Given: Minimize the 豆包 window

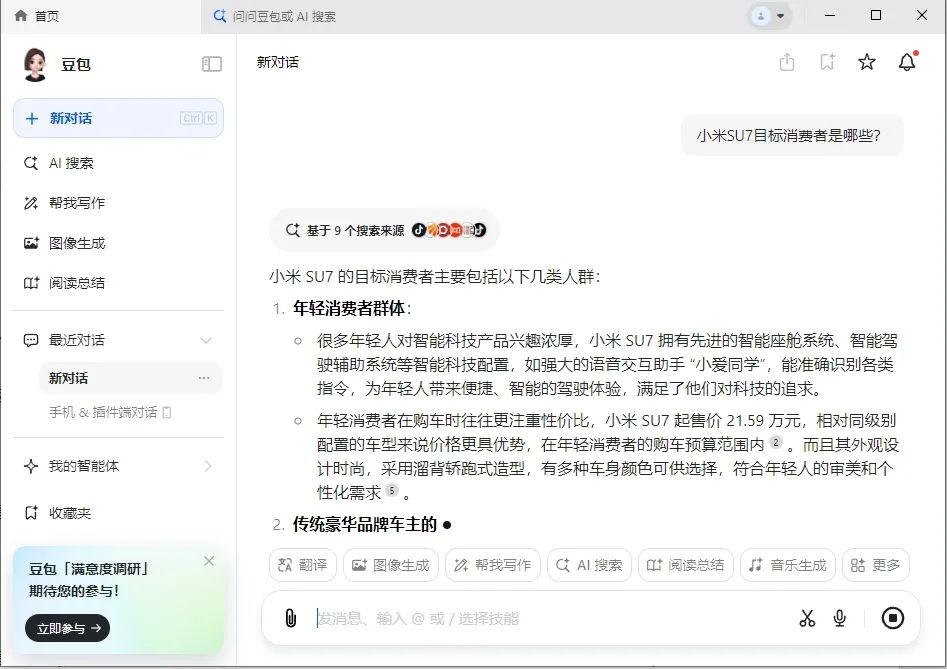Looking at the screenshot, I should [x=830, y=15].
